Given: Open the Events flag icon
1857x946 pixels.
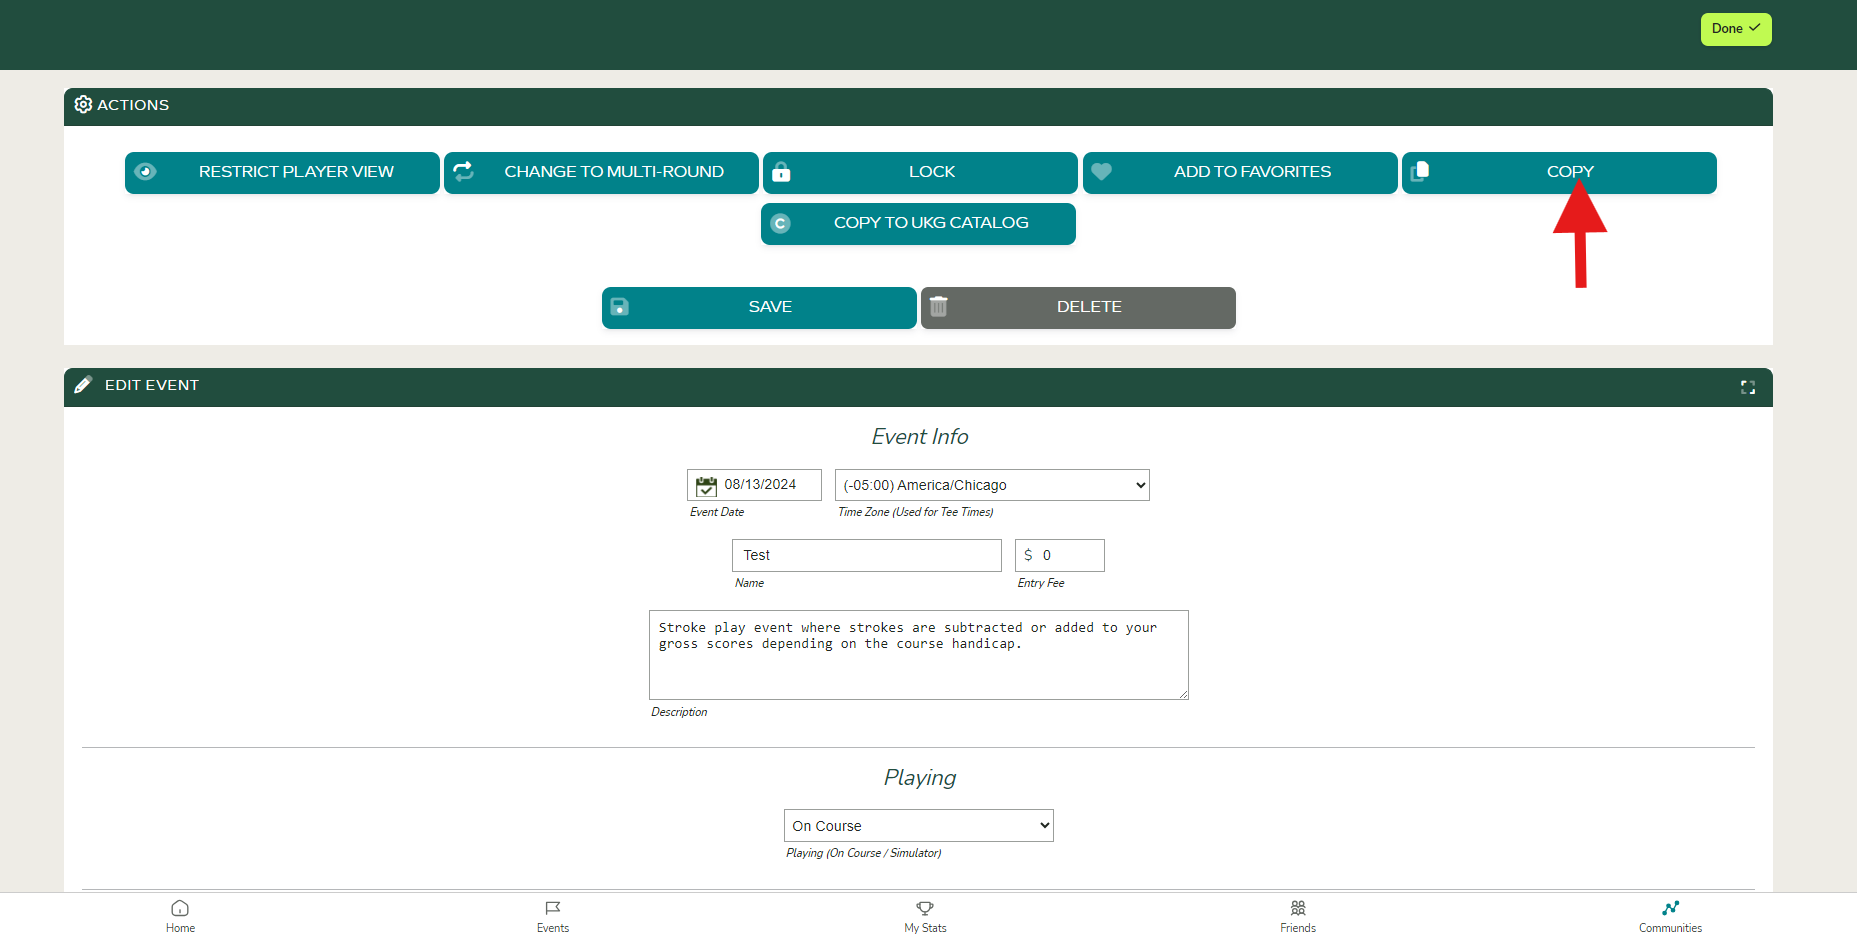Looking at the screenshot, I should click(x=552, y=908).
